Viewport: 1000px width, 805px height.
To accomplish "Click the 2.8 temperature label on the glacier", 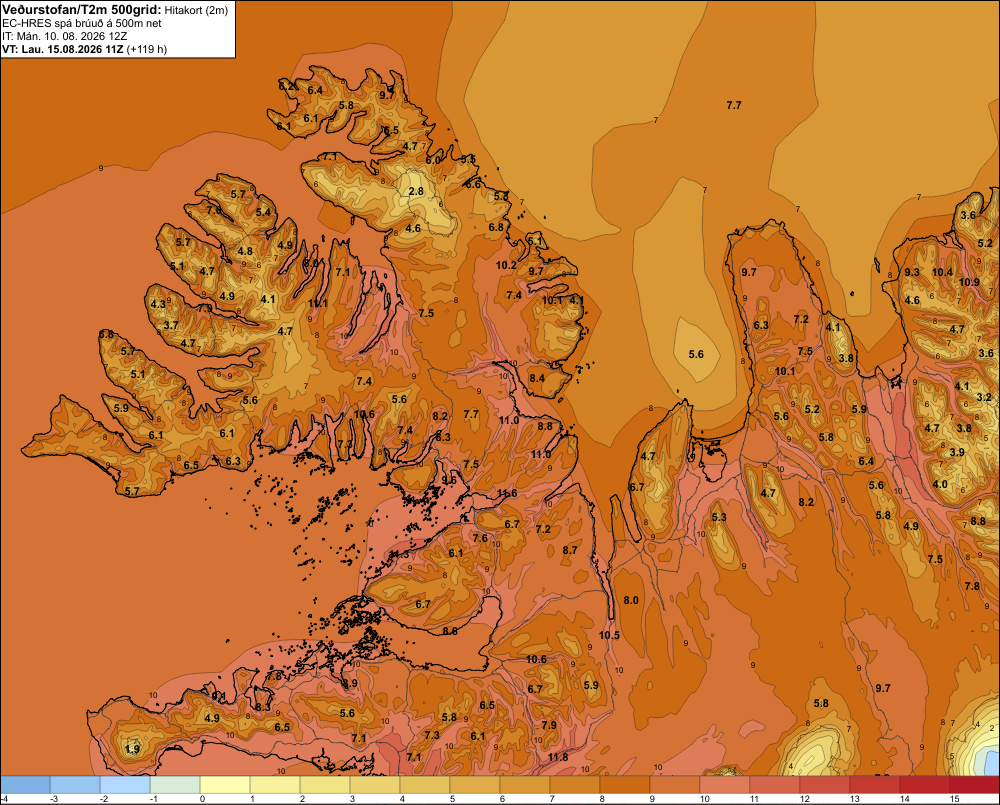I will [x=416, y=191].
